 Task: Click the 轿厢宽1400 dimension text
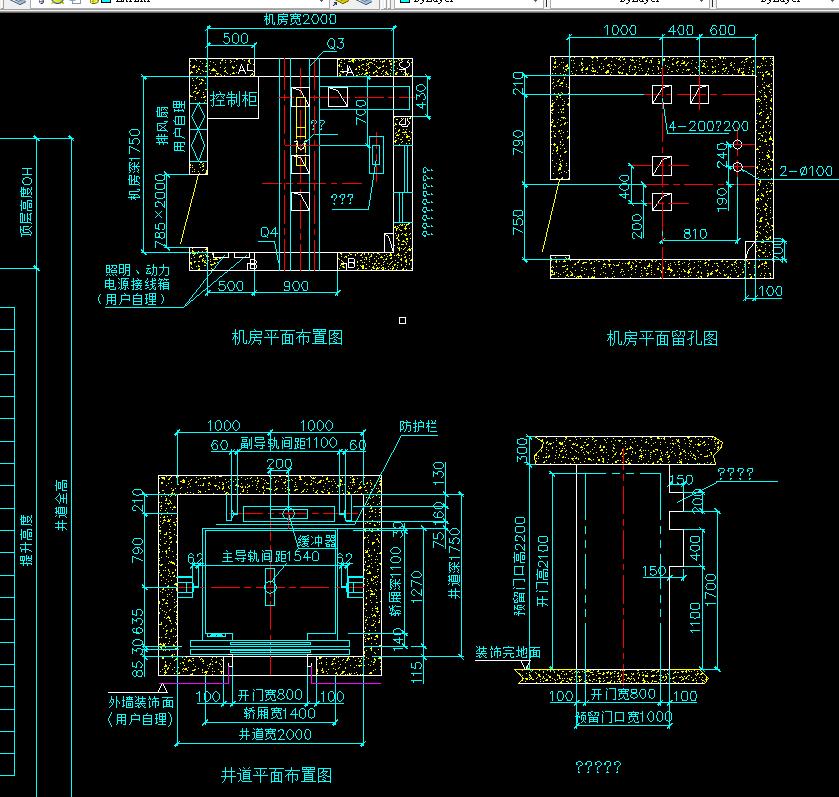coord(279,713)
